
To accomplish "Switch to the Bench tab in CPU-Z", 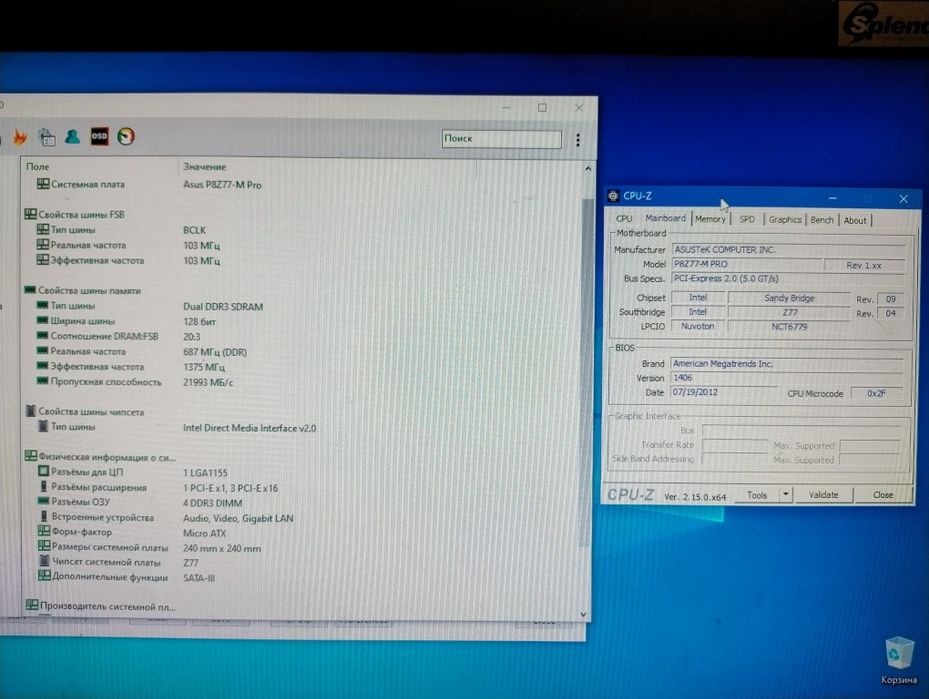I will click(822, 220).
